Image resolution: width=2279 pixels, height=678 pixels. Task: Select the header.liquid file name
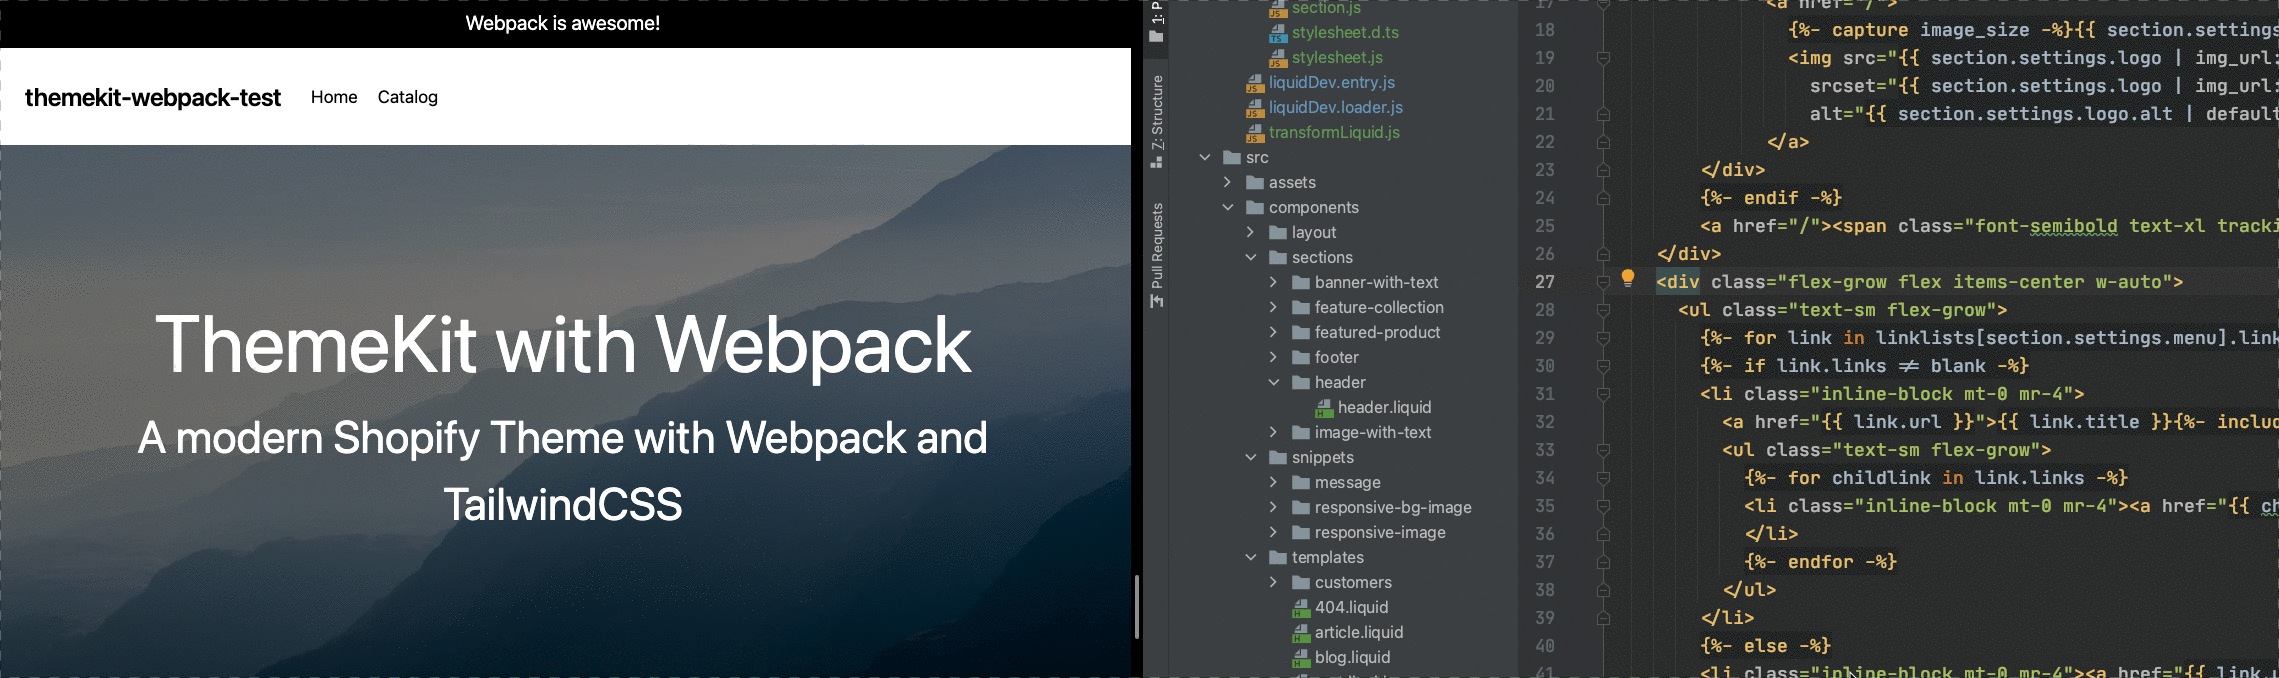tap(1385, 407)
